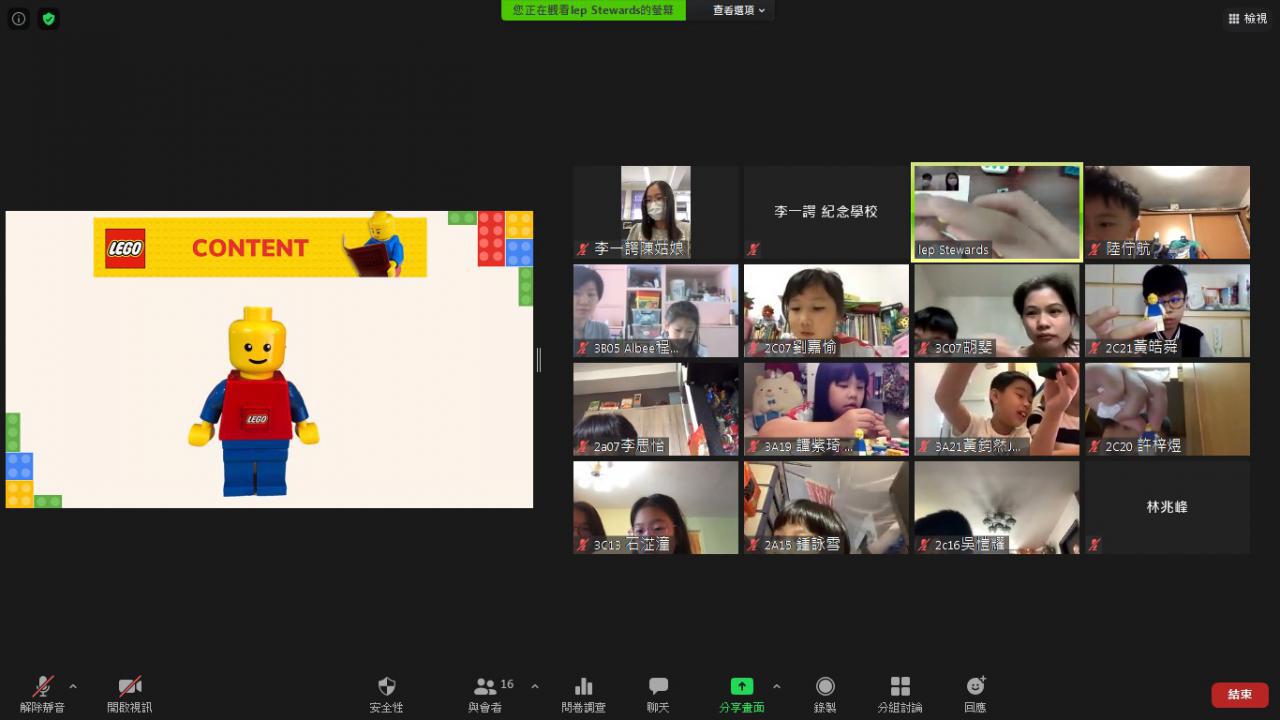Click the green screen-sharing notification banner
The image size is (1280, 720).
click(x=594, y=10)
